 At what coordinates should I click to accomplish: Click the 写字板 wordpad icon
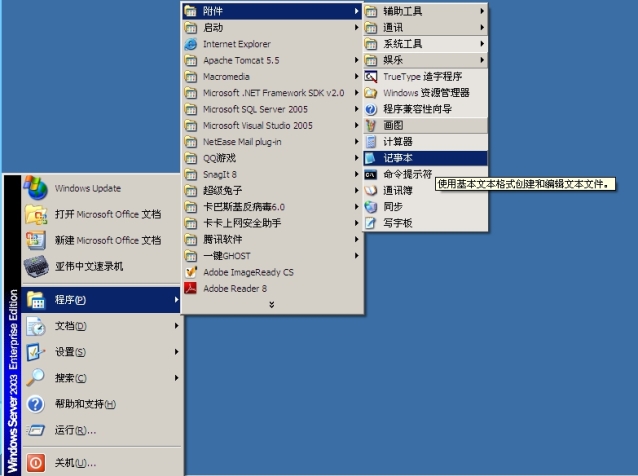(370, 223)
